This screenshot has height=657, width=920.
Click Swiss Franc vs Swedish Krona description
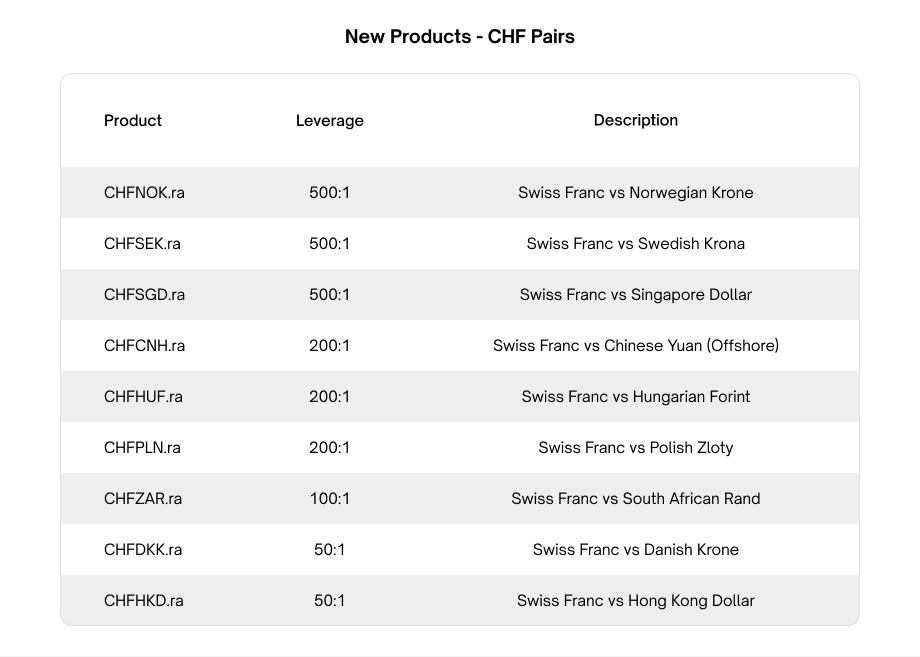click(635, 243)
